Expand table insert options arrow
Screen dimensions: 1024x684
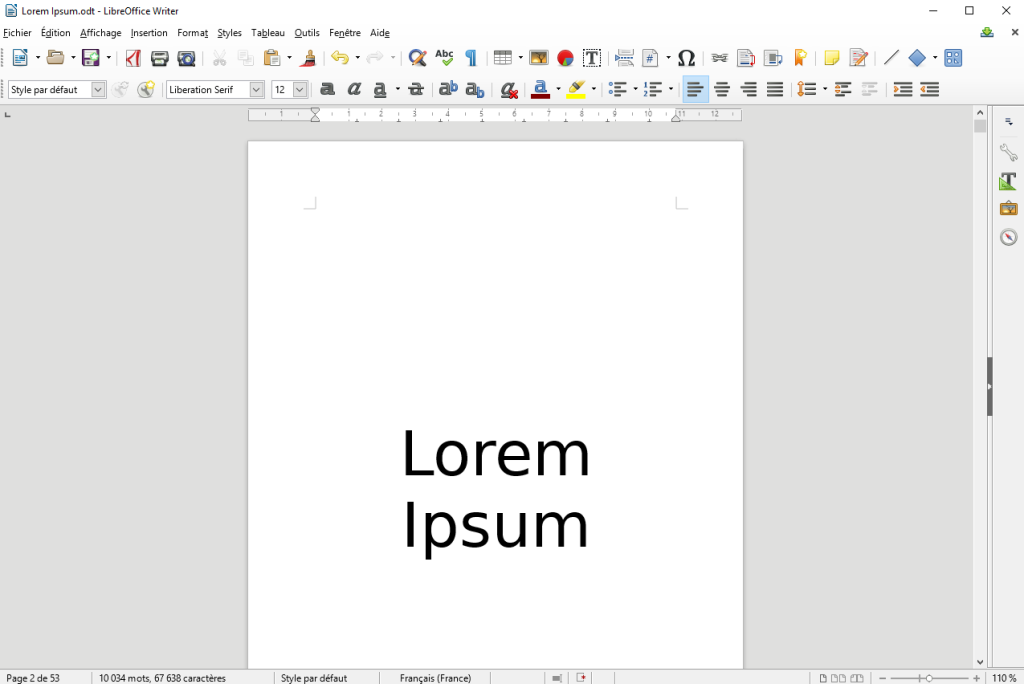click(520, 58)
